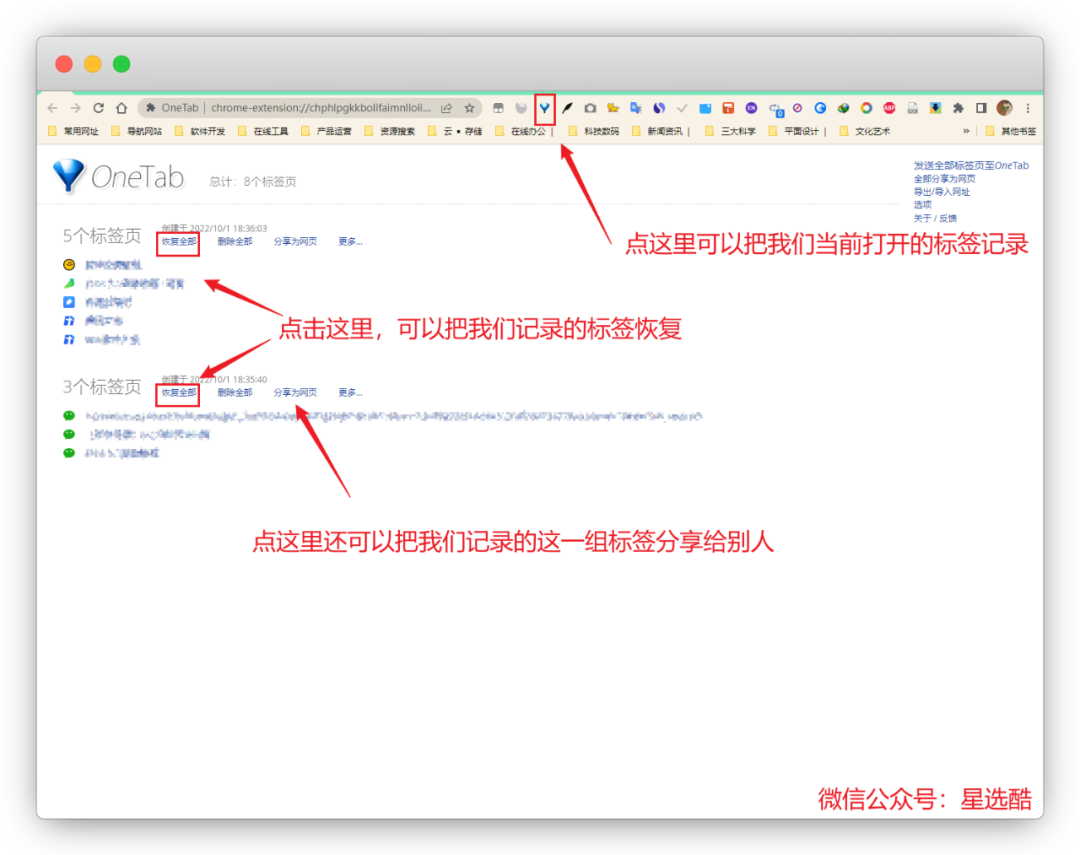Click the red ABP Adblock Plus icon
This screenshot has height=855, width=1080.
[x=889, y=108]
